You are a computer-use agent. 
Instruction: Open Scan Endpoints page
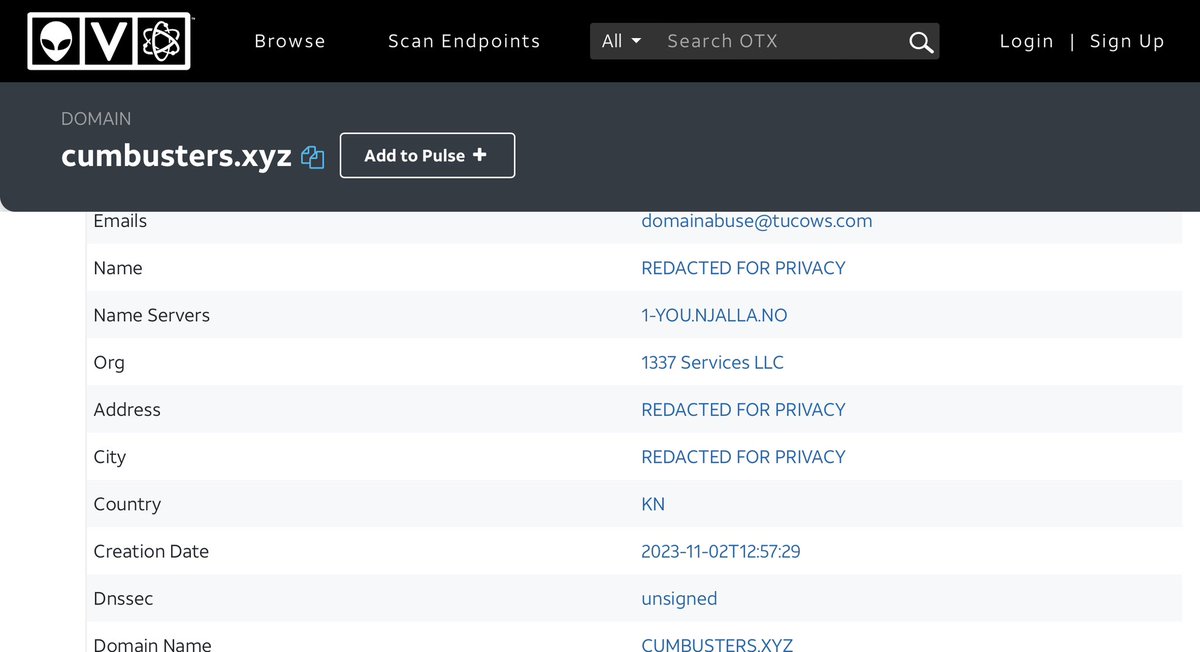coord(464,41)
